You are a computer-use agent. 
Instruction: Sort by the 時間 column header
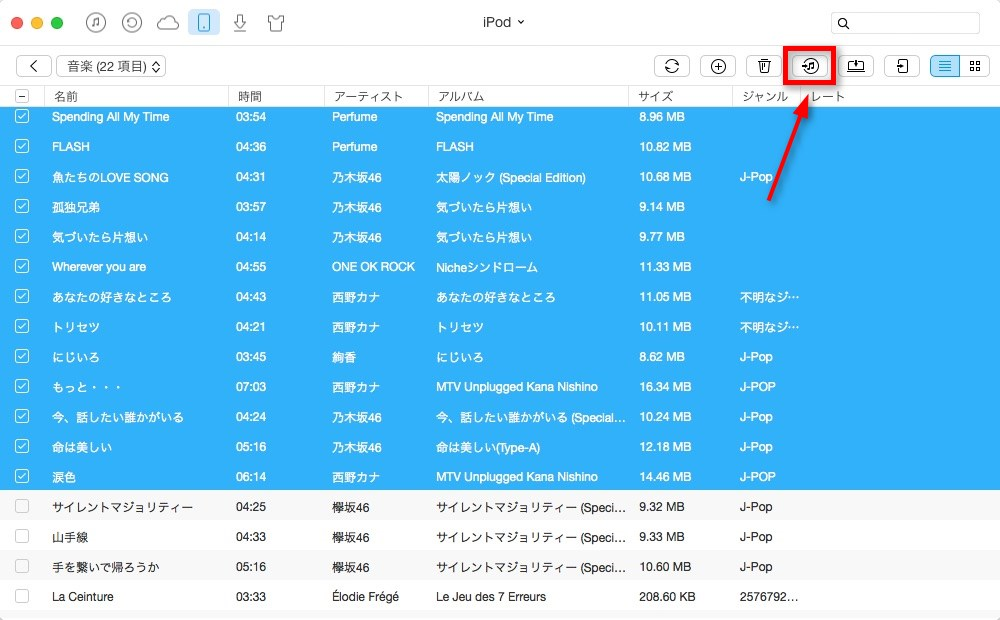276,96
